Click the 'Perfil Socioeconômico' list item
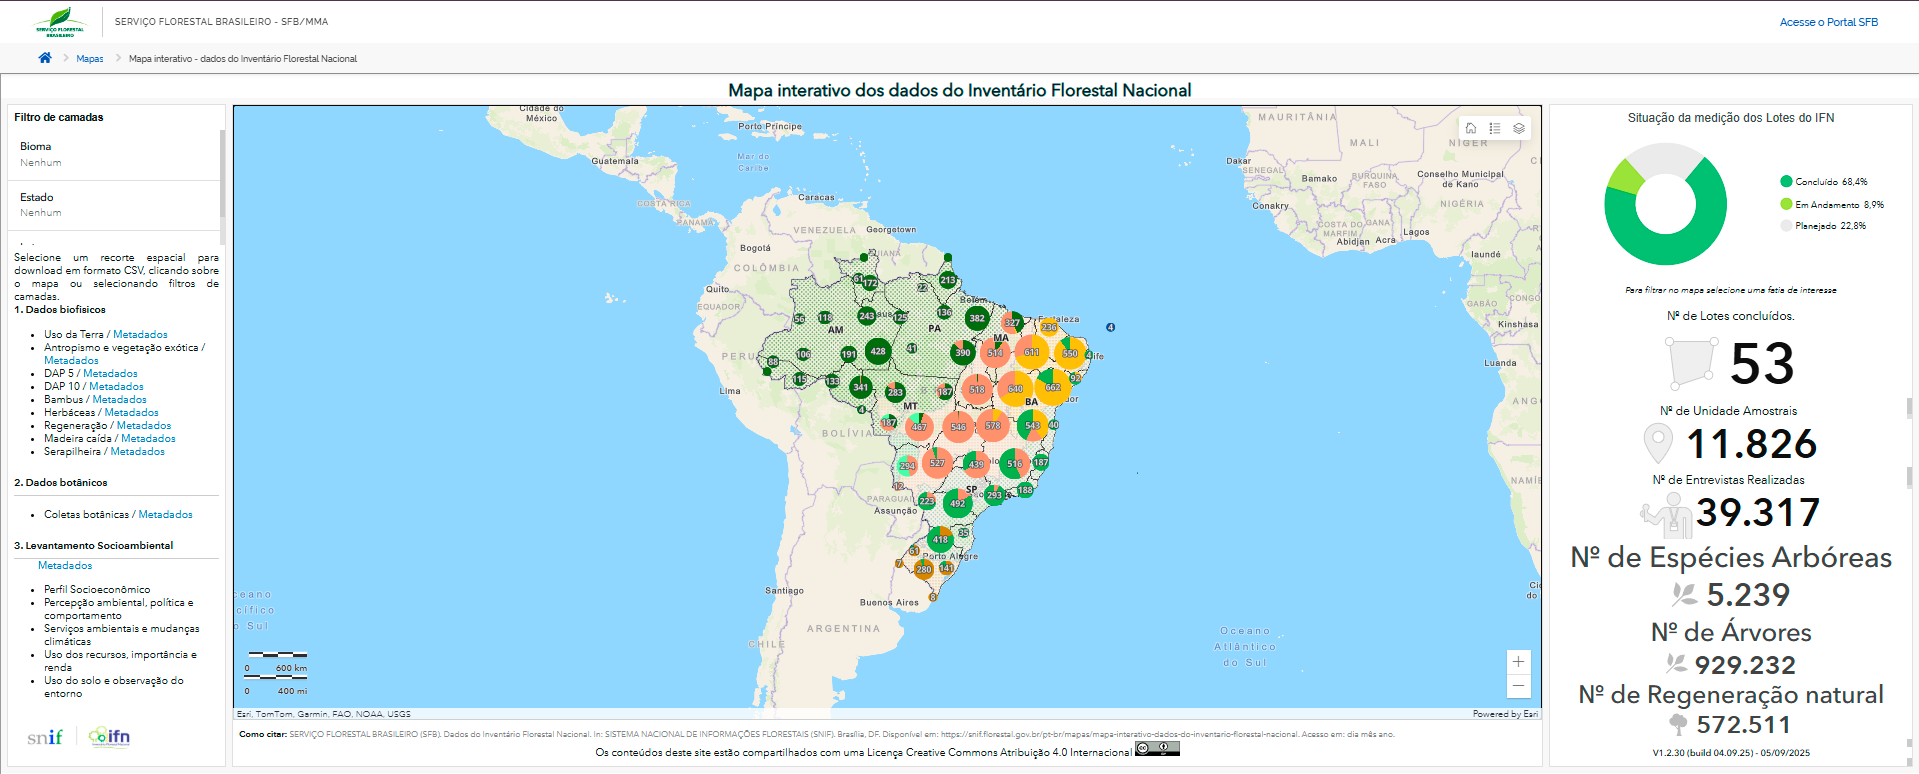 tap(97, 590)
